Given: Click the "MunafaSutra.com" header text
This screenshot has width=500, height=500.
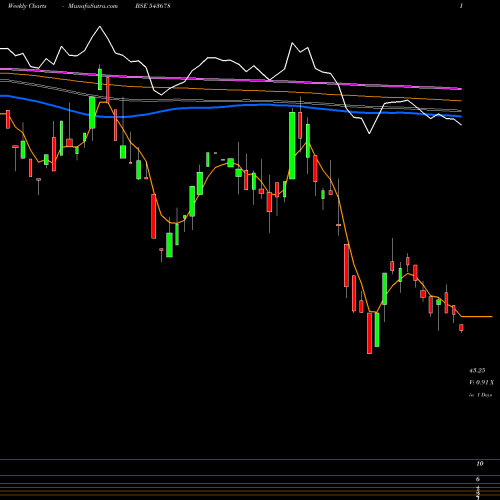Looking at the screenshot, I should 93,6.
